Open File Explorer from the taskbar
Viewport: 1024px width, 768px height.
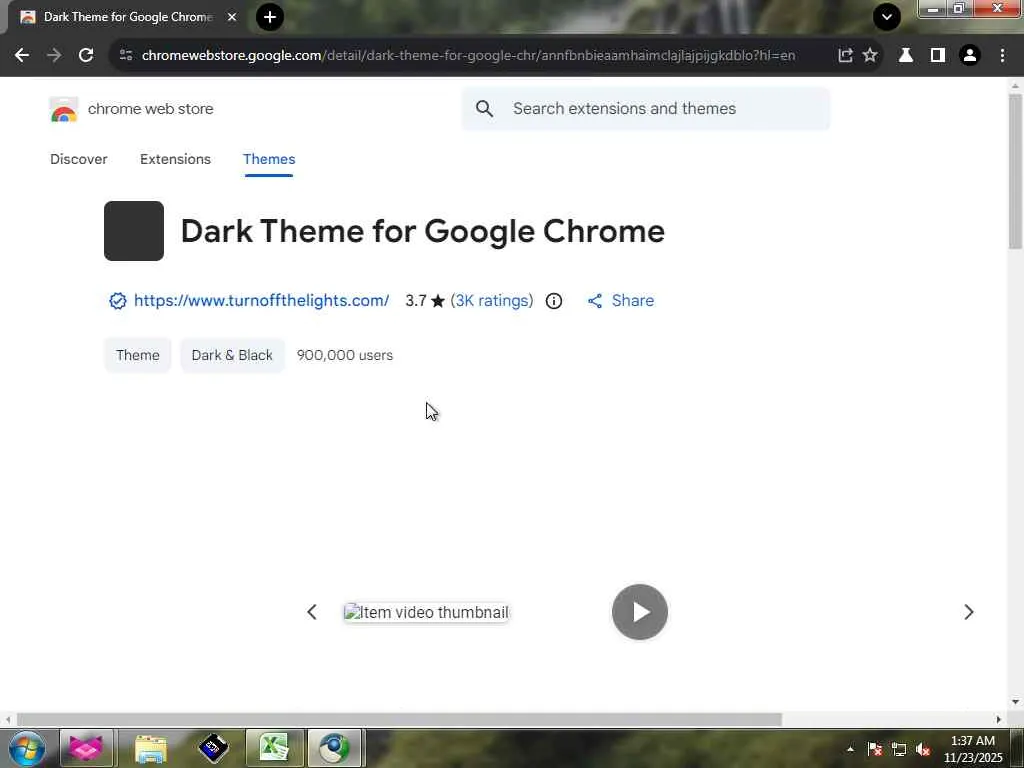(x=151, y=749)
